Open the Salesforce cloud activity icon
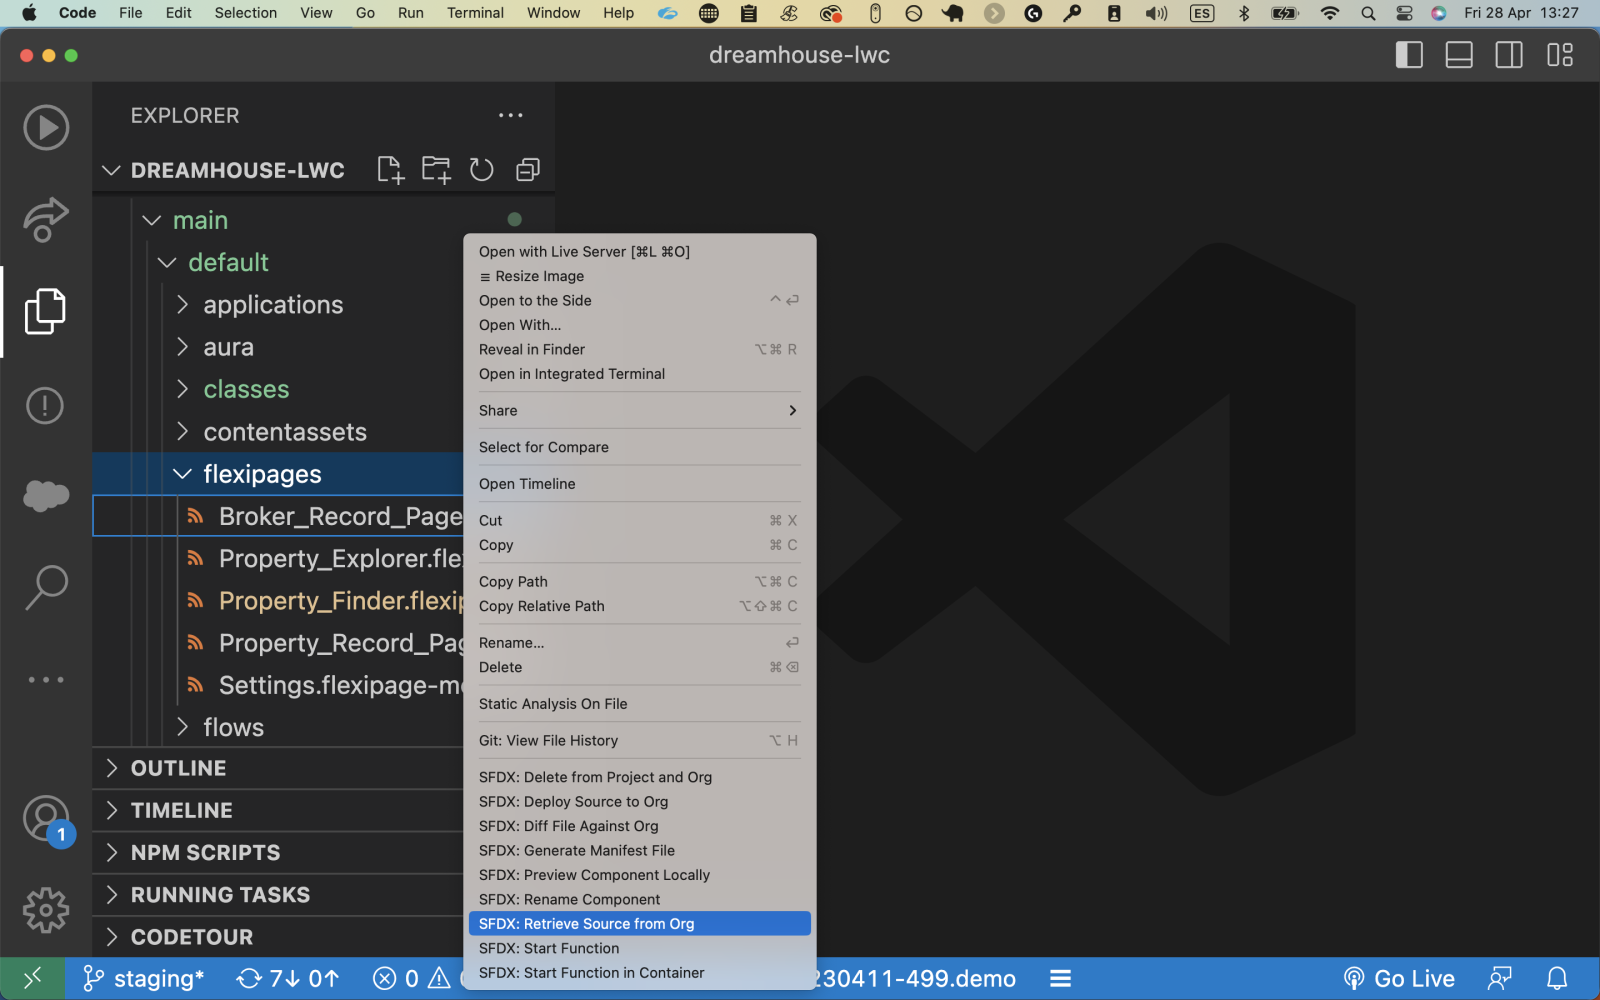 pos(46,495)
